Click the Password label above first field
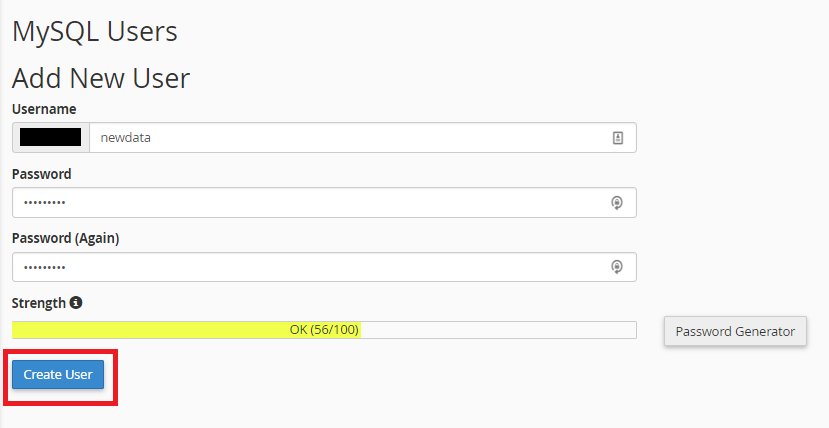This screenshot has width=829, height=428. tap(42, 174)
